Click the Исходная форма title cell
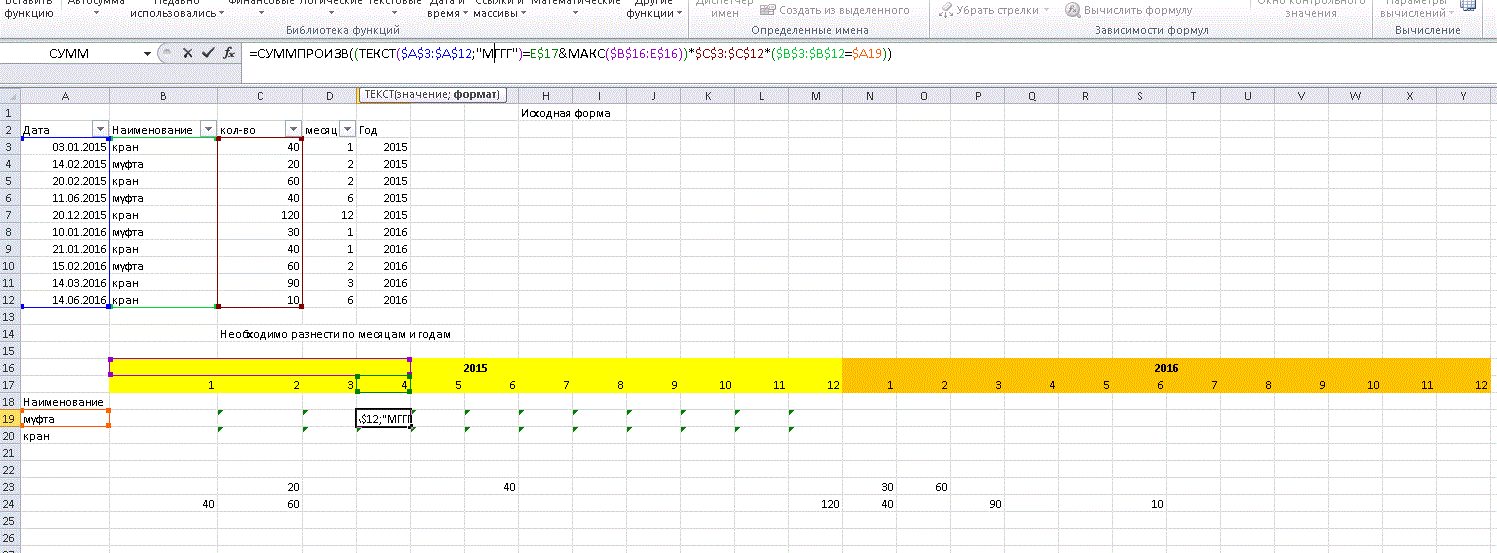The image size is (1497, 553). click(x=566, y=113)
